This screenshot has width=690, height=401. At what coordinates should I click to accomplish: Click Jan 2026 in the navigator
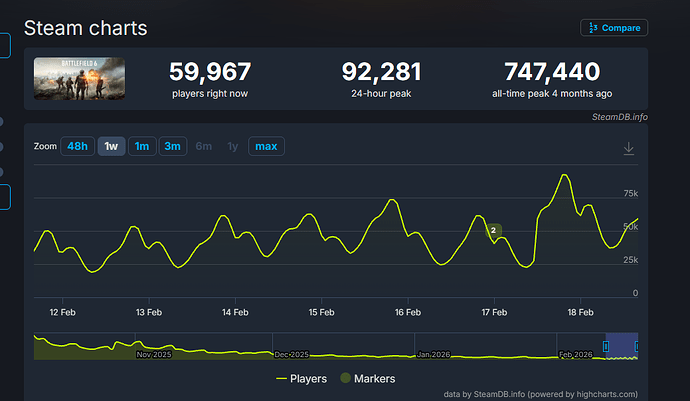[x=433, y=354]
